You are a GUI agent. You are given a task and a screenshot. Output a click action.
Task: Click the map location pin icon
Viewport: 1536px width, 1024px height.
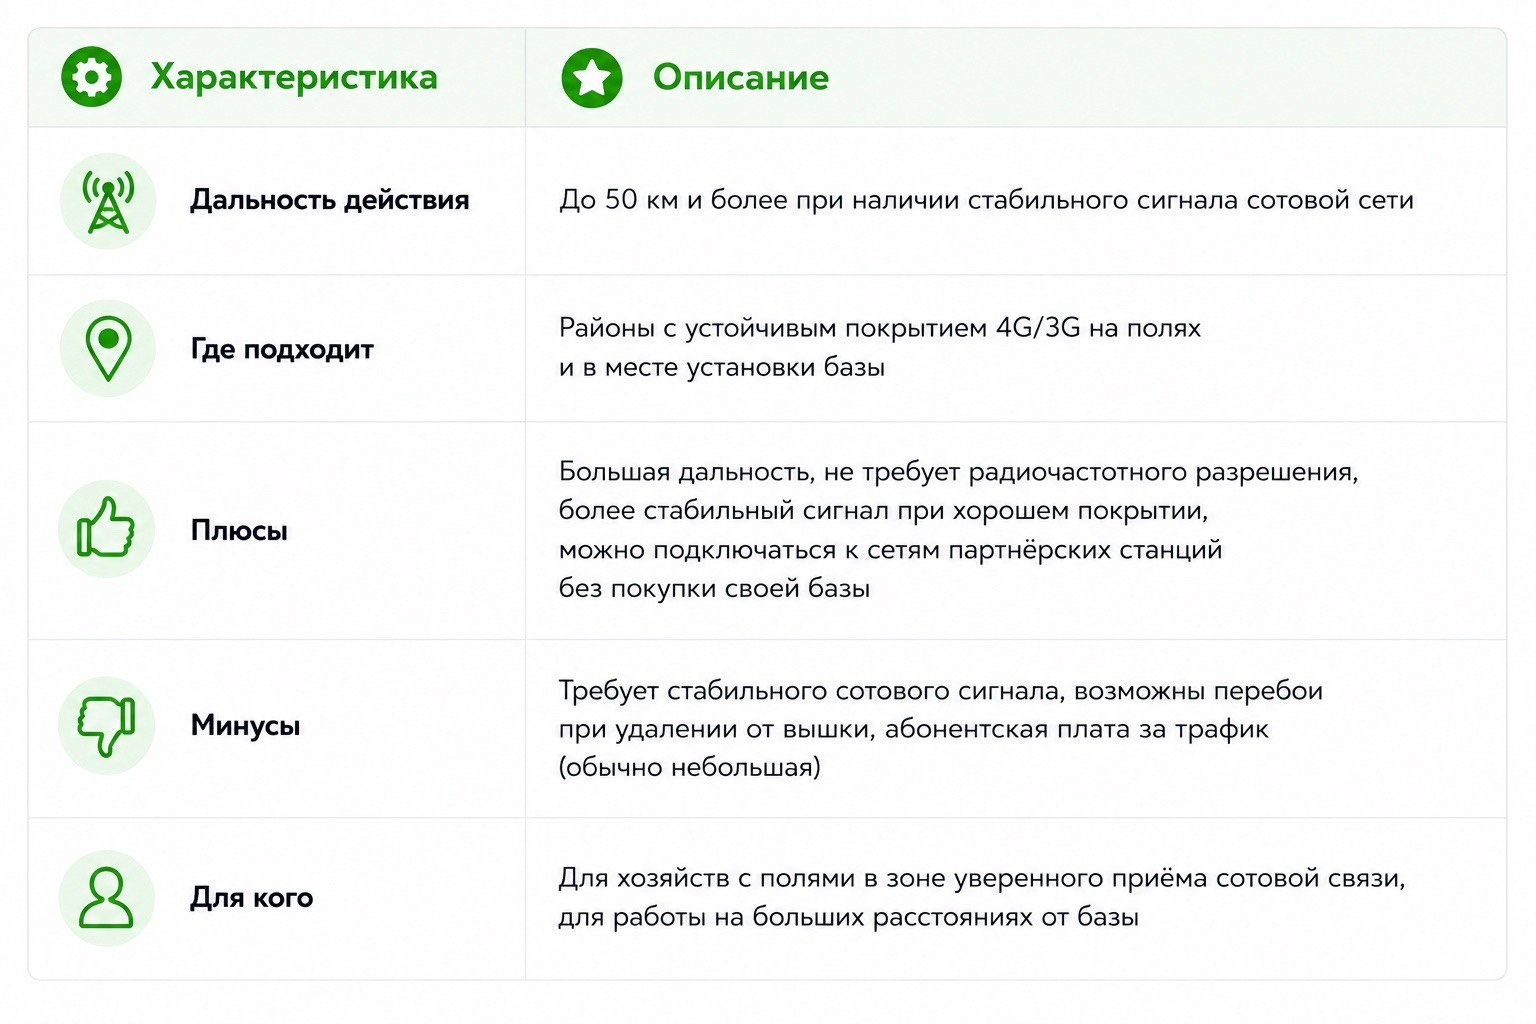tap(108, 349)
